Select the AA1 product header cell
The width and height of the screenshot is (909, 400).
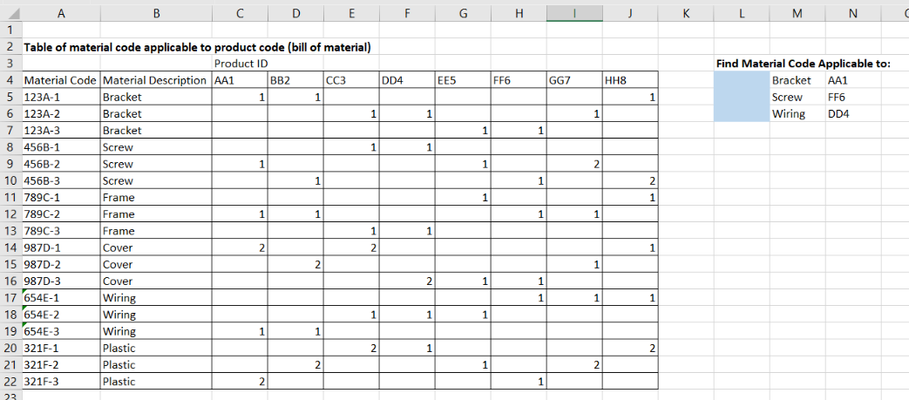pos(239,81)
